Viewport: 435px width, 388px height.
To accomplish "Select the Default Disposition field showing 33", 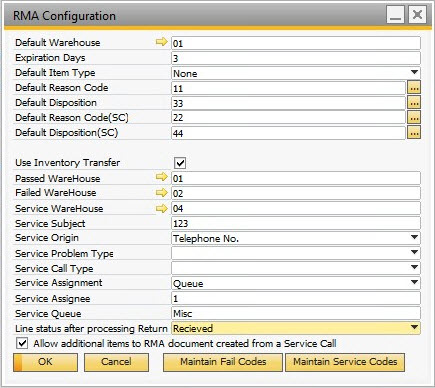I will [x=289, y=103].
